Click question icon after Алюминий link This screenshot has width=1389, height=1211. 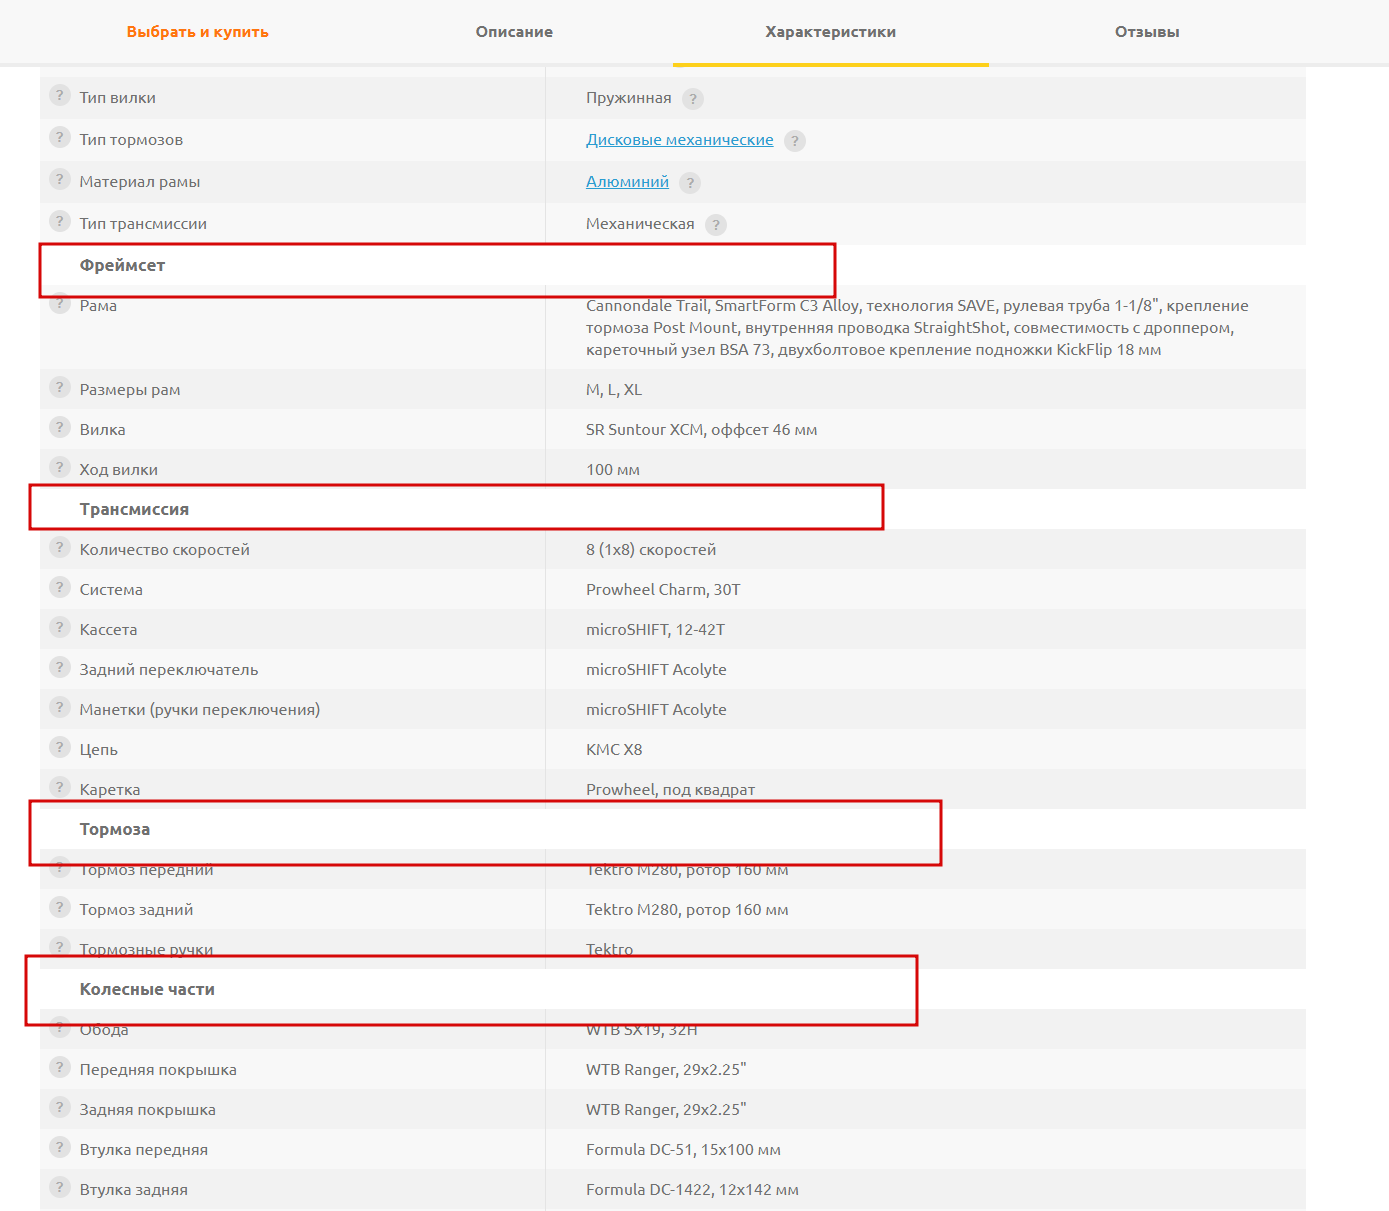pos(690,183)
